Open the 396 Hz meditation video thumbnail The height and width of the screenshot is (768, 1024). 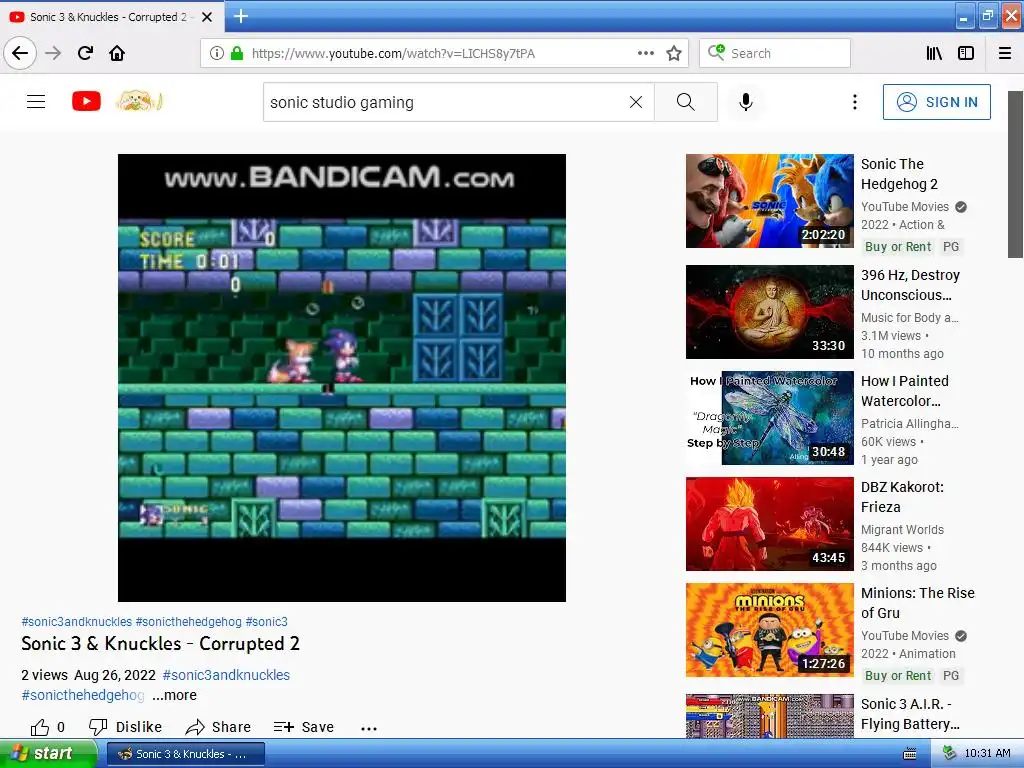click(769, 312)
